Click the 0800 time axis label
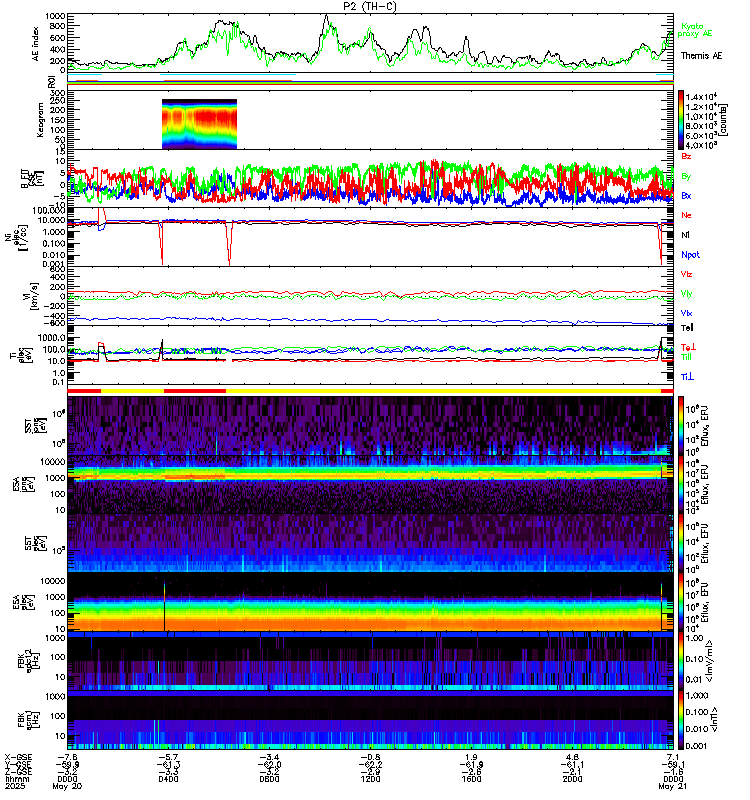 coord(269,779)
